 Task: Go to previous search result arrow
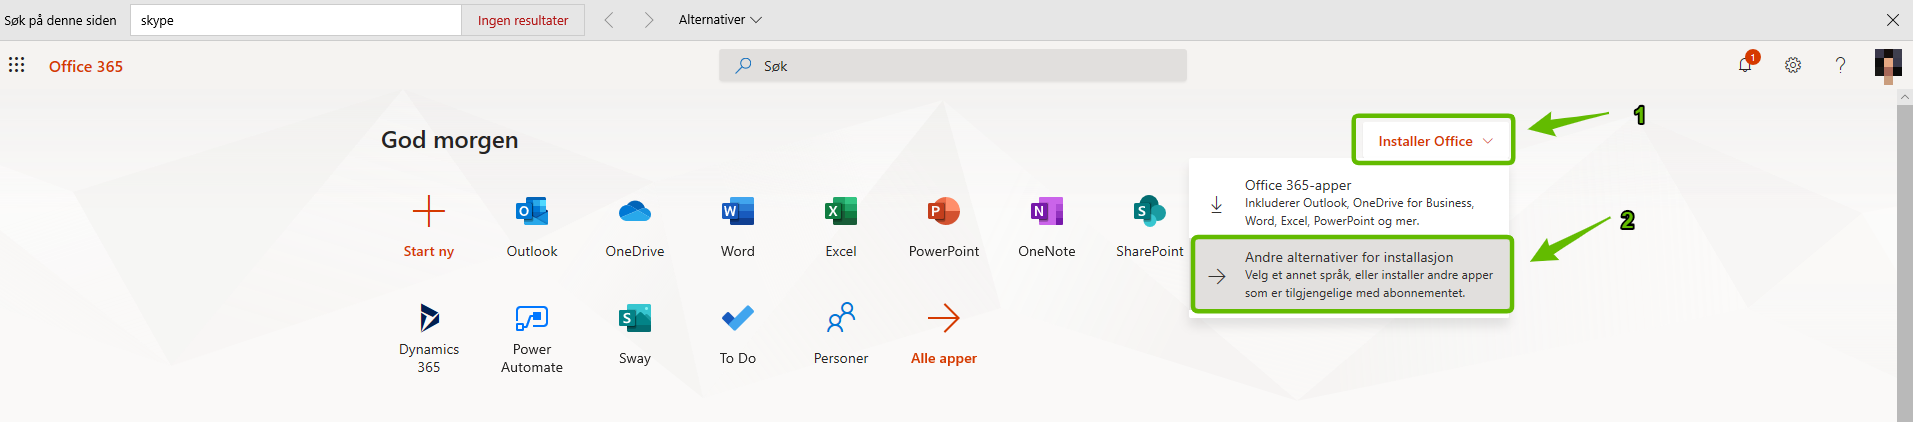(609, 20)
